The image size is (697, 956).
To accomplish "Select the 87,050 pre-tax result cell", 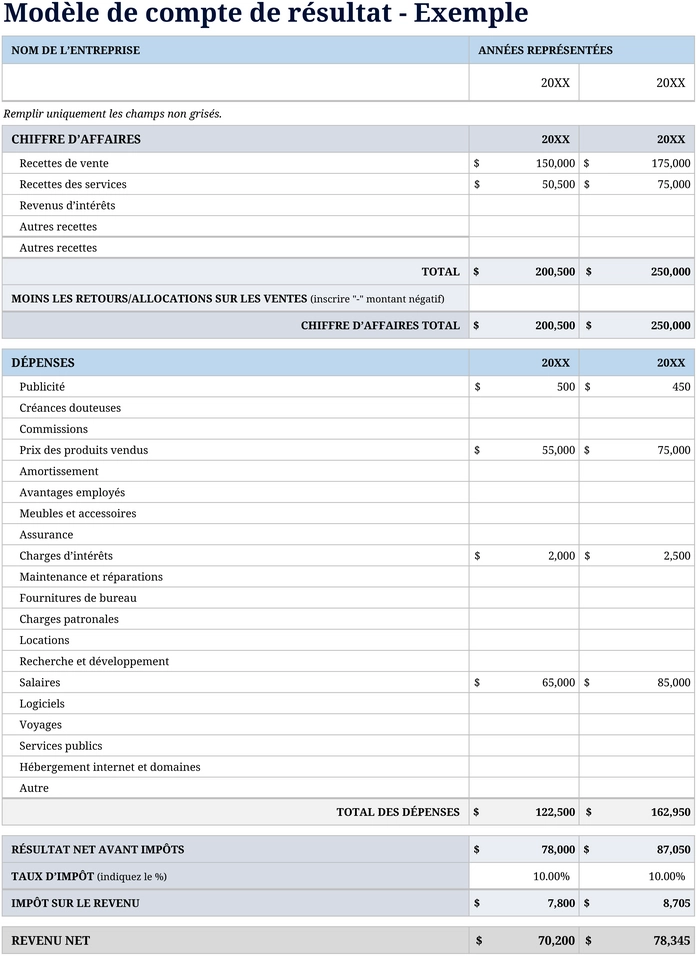I will [637, 849].
